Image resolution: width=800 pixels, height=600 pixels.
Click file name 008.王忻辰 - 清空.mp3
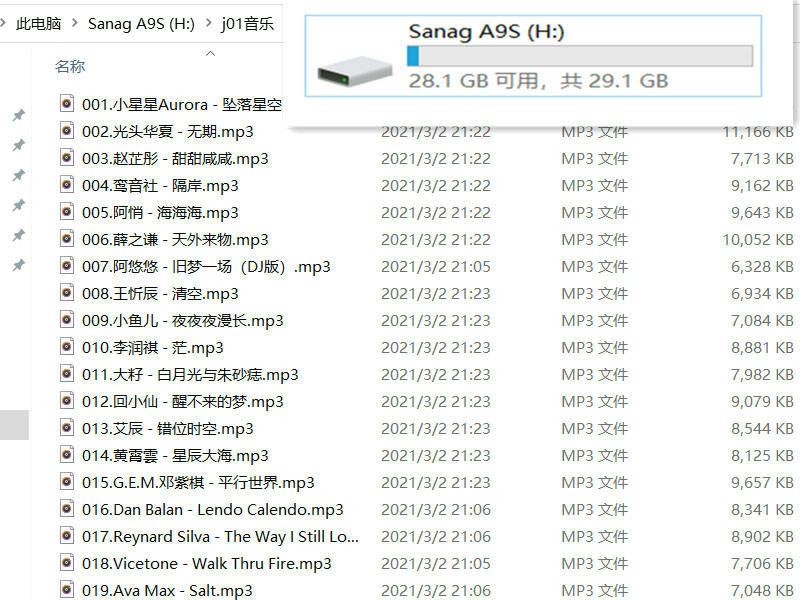[x=160, y=294]
